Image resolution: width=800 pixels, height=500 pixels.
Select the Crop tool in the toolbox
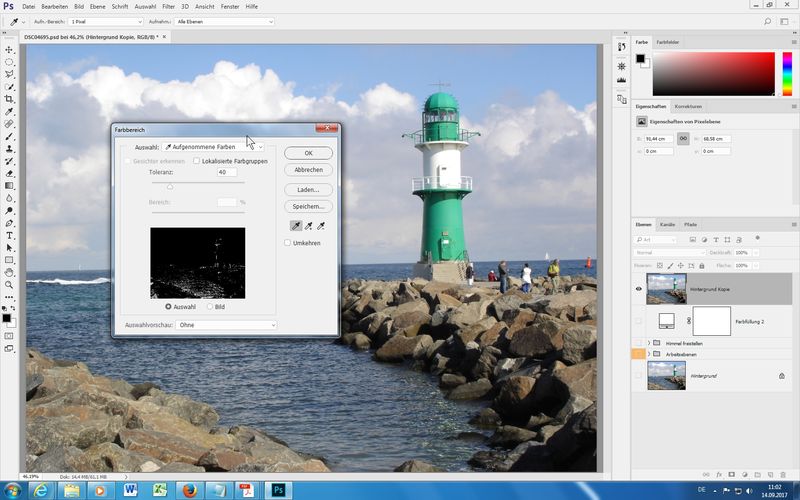[x=9, y=99]
